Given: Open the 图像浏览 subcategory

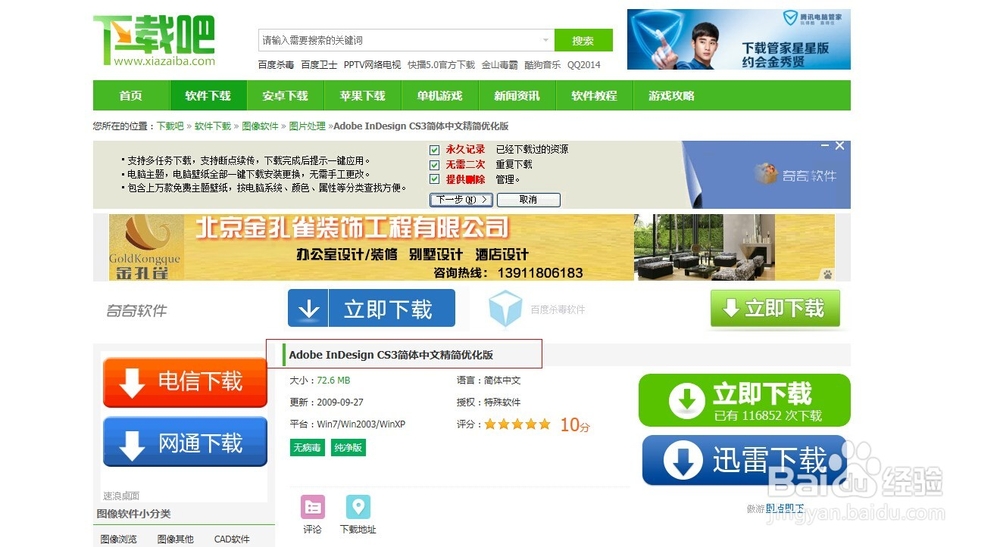Looking at the screenshot, I should click(x=119, y=539).
